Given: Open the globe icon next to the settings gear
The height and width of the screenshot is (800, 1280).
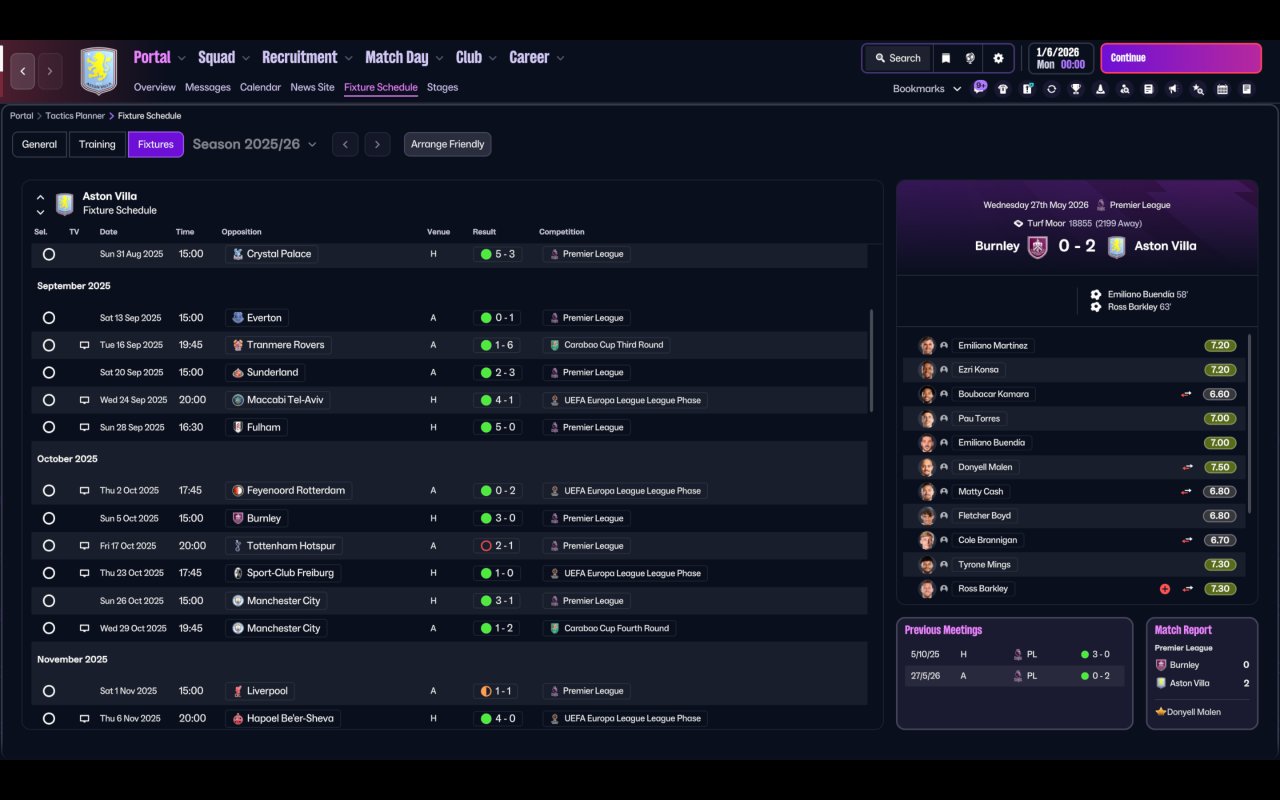Looking at the screenshot, I should [970, 58].
